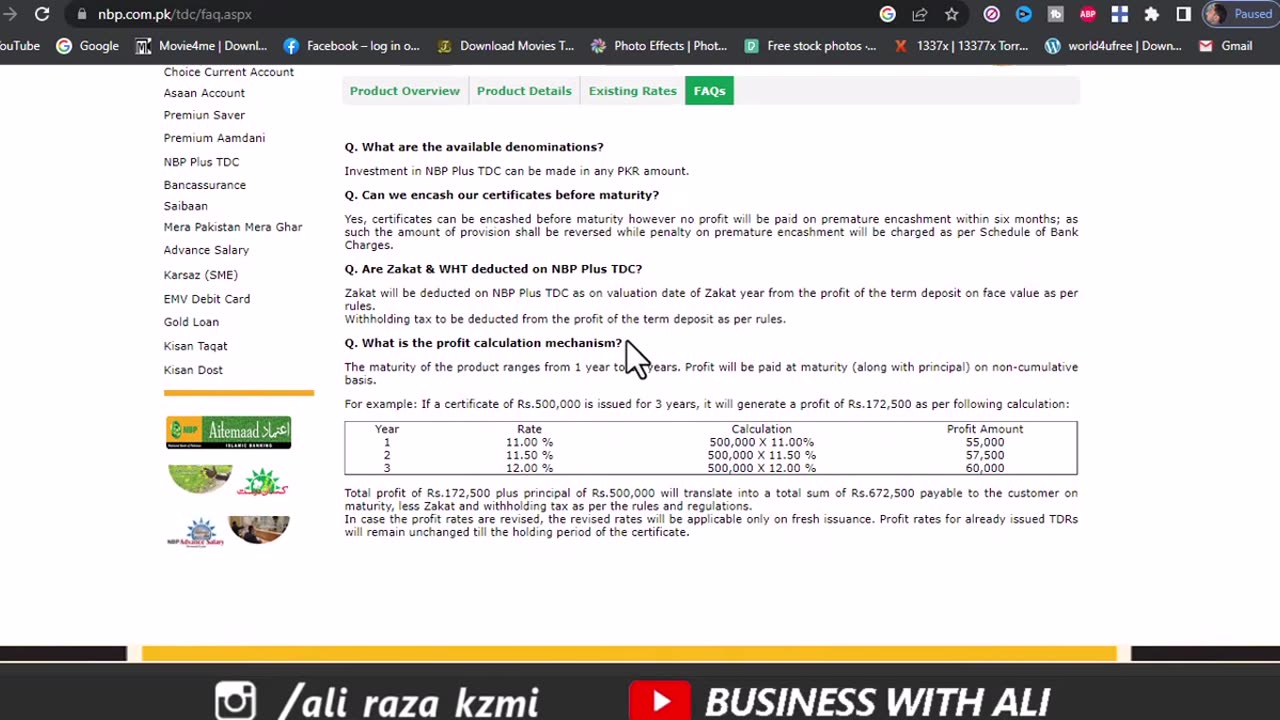Click the 500,000 X 12.00 % calculation

tap(761, 468)
